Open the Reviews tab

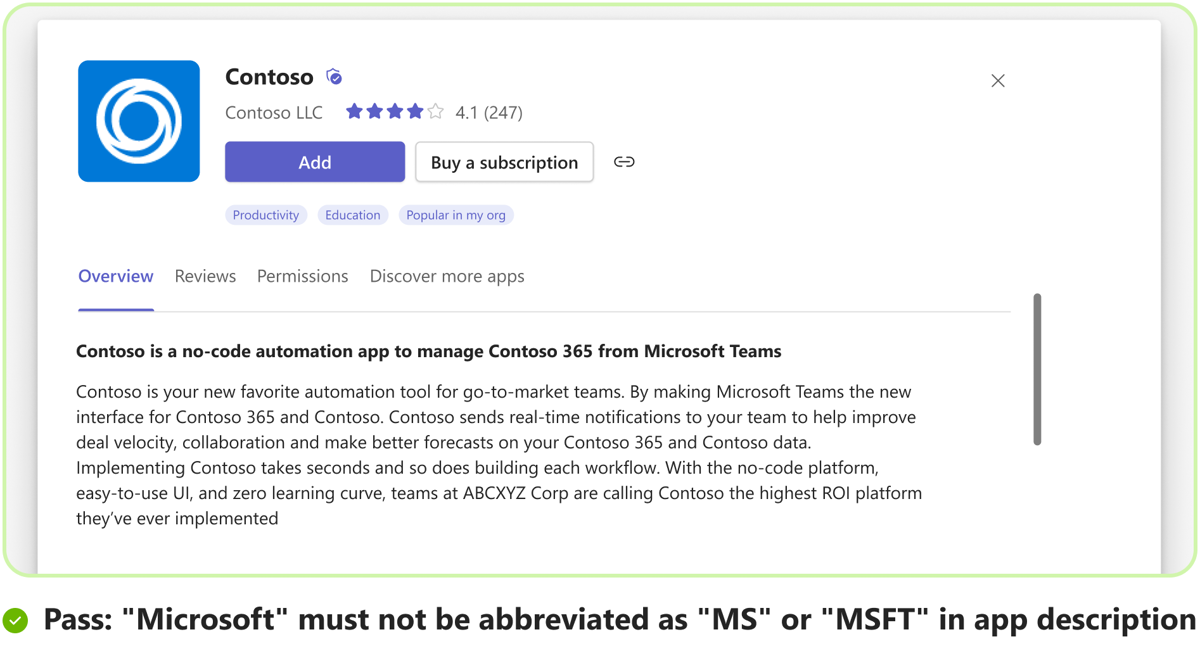click(205, 276)
